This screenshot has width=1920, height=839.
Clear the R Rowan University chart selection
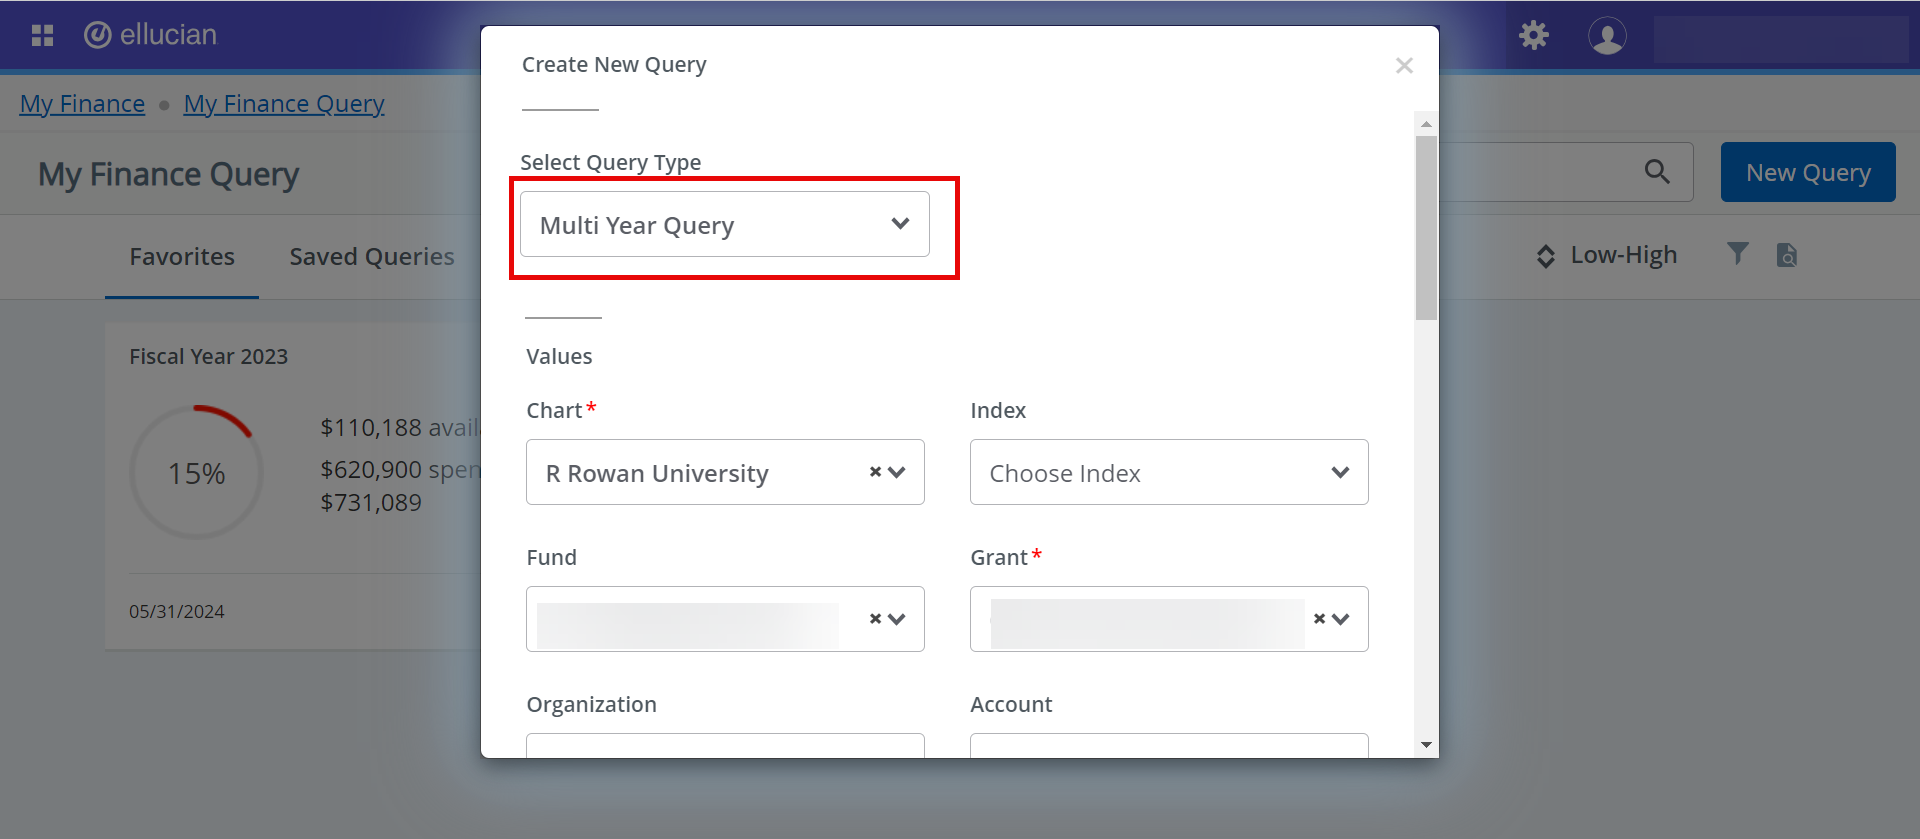coord(875,472)
